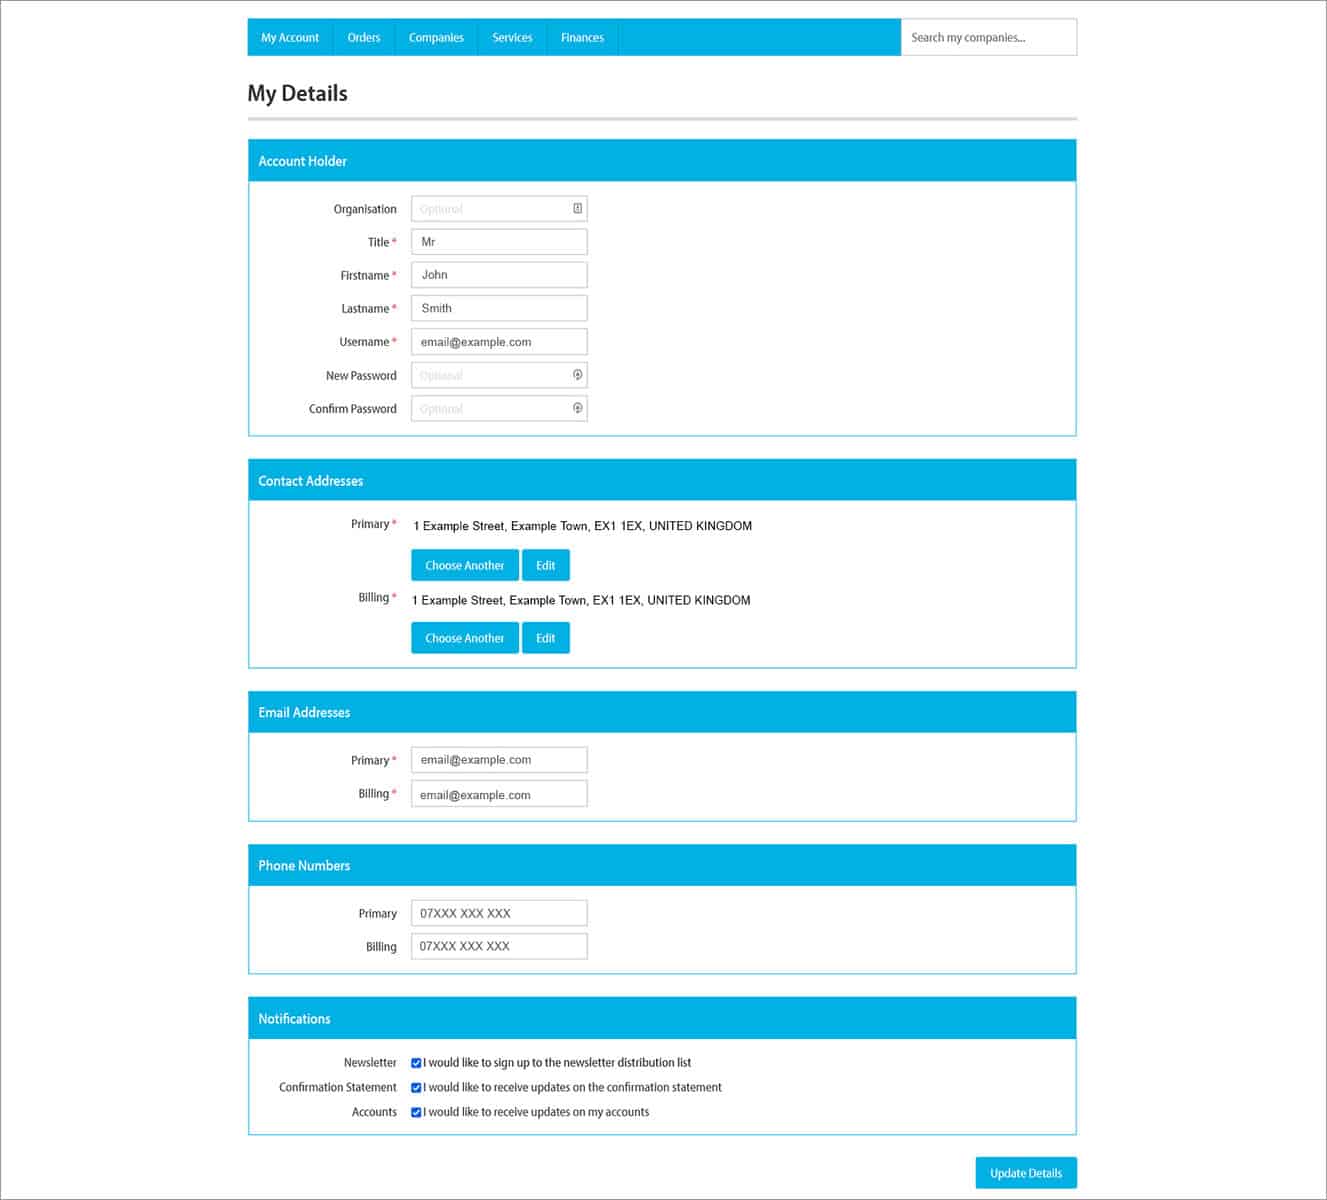1327x1200 pixels.
Task: Uncheck confirmation statement updates
Action: pos(416,1087)
